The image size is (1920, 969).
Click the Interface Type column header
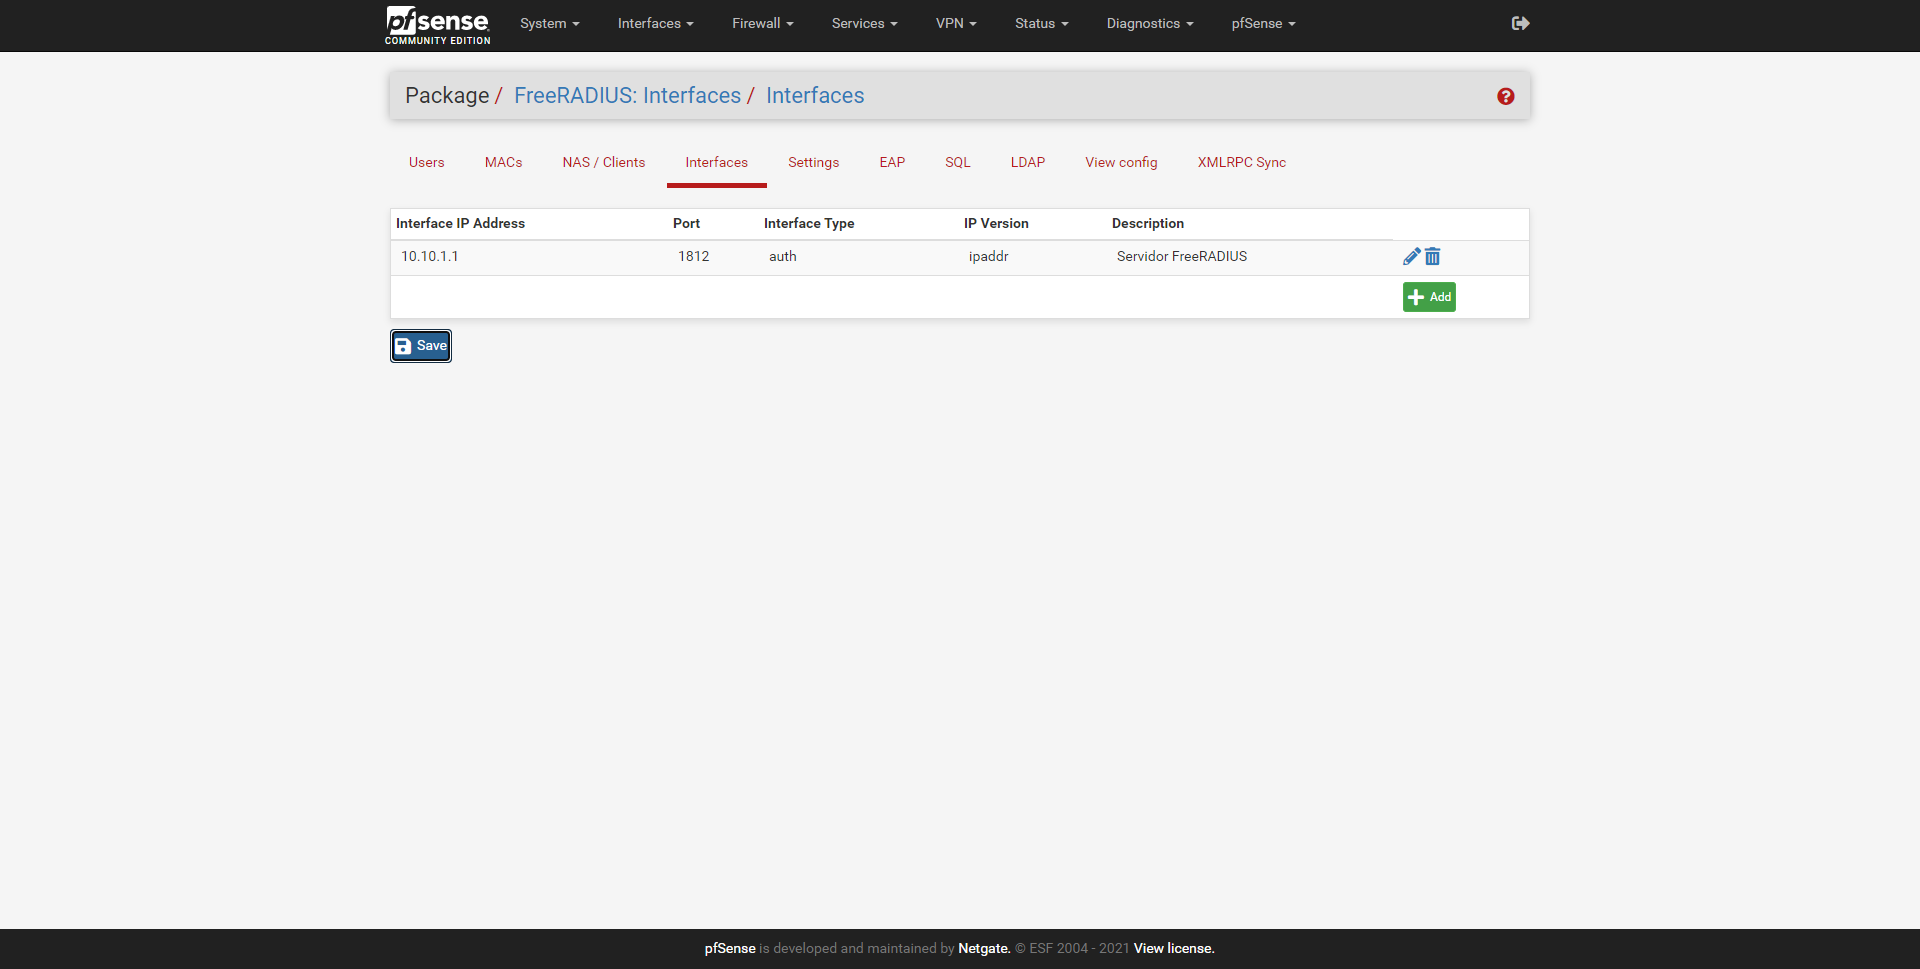pos(809,224)
